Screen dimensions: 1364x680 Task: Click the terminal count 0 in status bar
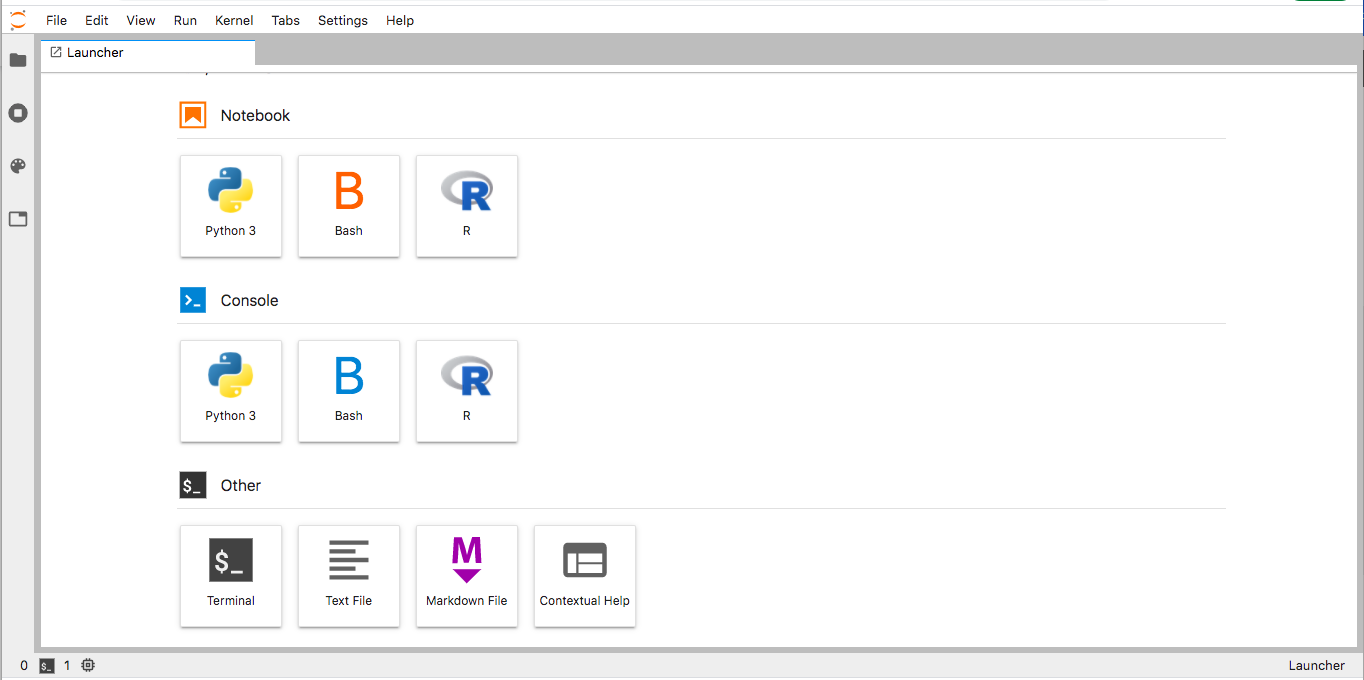coord(24,665)
